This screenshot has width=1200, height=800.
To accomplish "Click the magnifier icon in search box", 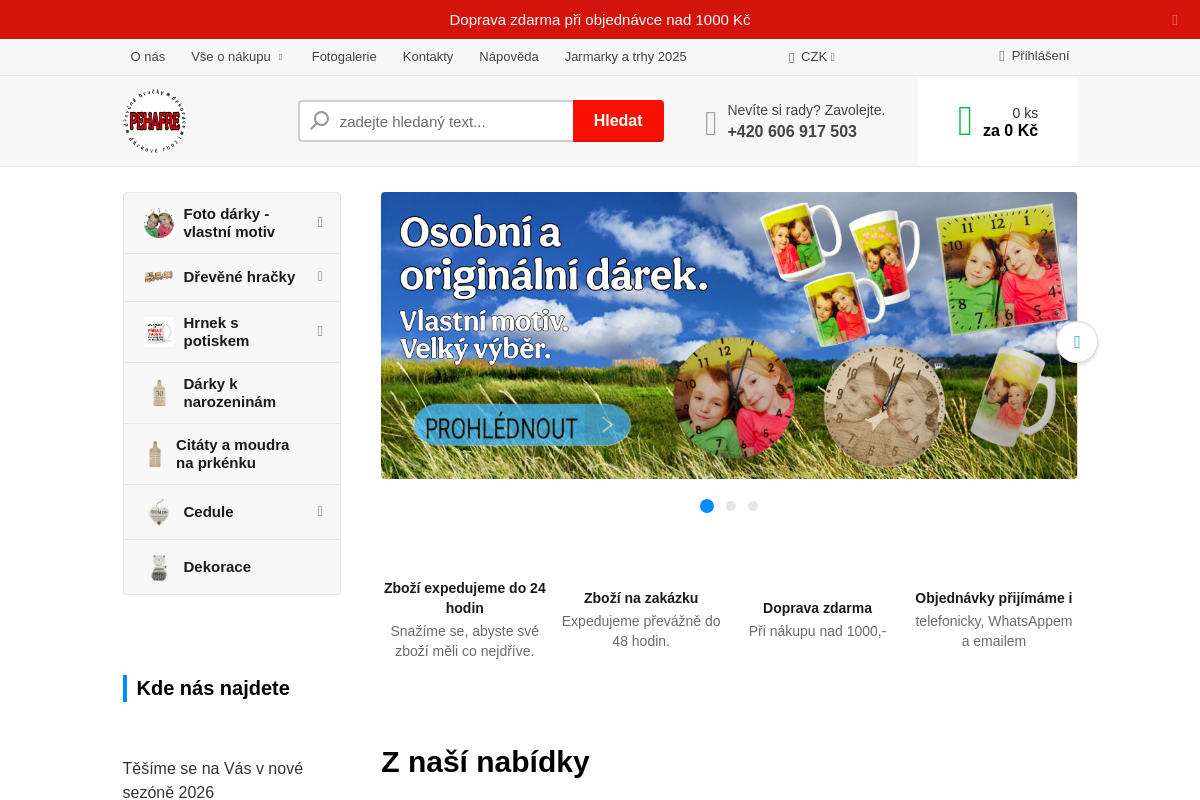I will (x=320, y=121).
